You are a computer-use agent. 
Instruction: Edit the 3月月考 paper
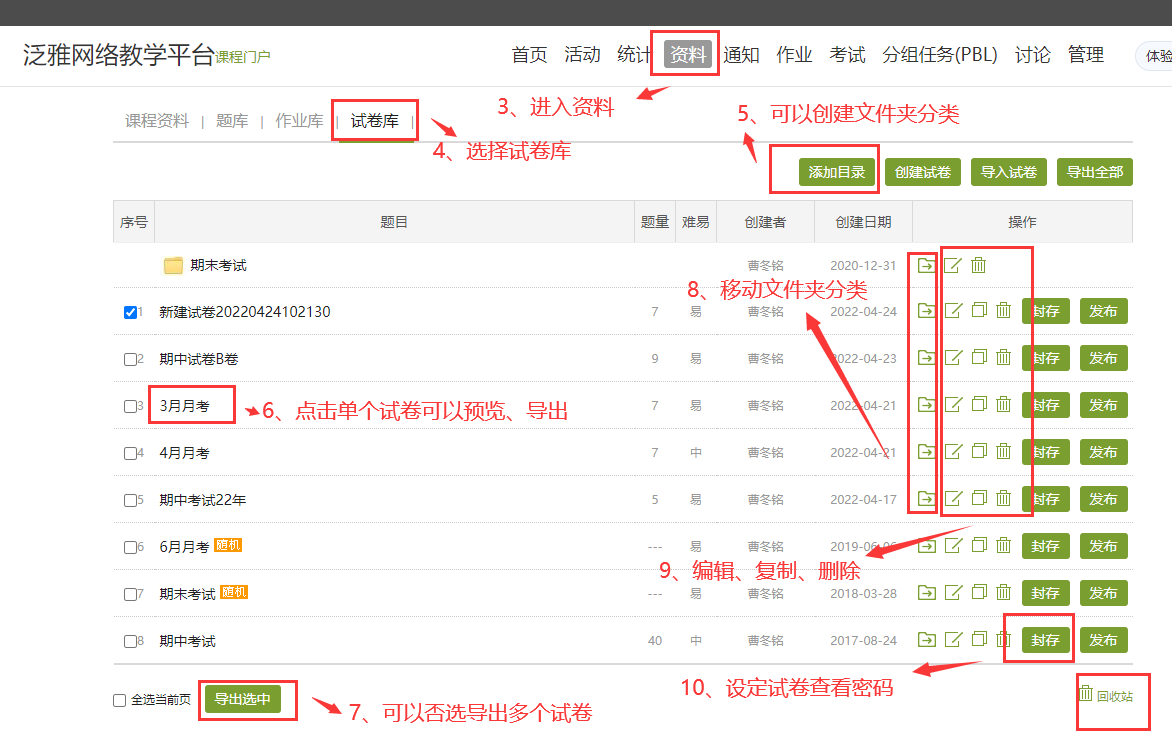pyautogui.click(x=953, y=405)
